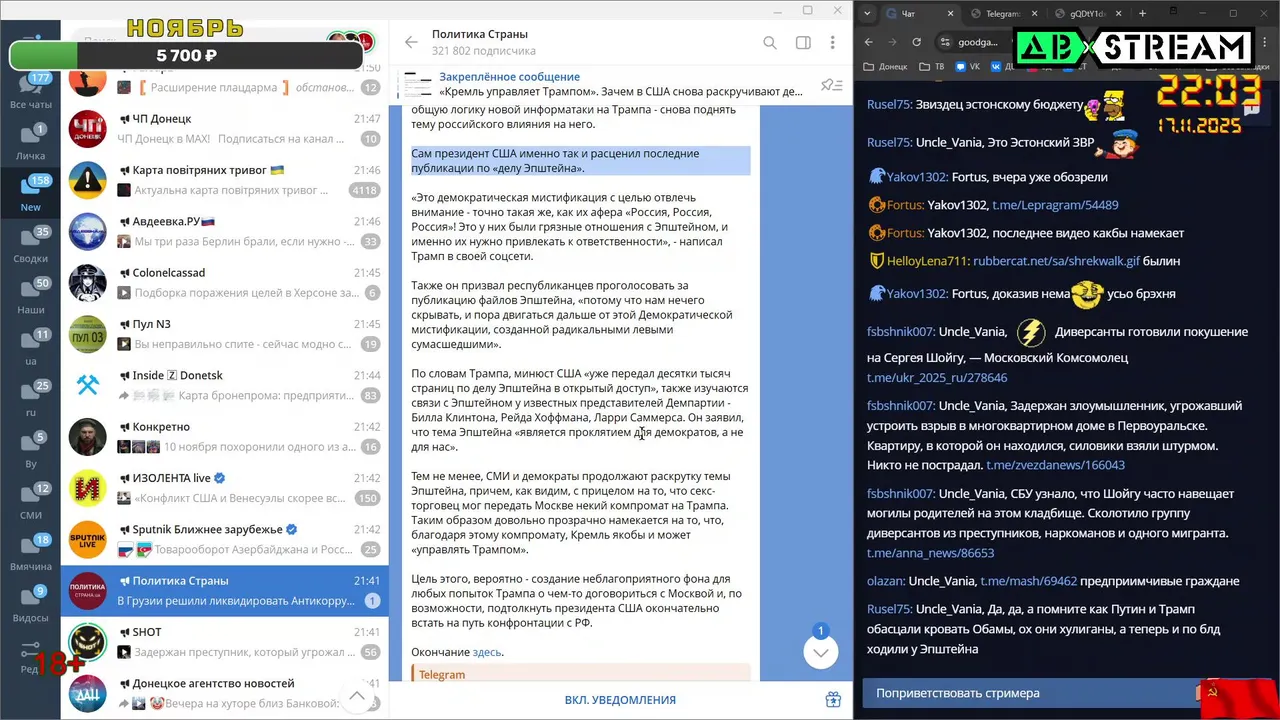1280x720 pixels.
Task: Click the pinned messages list icon
Action: click(x=830, y=85)
